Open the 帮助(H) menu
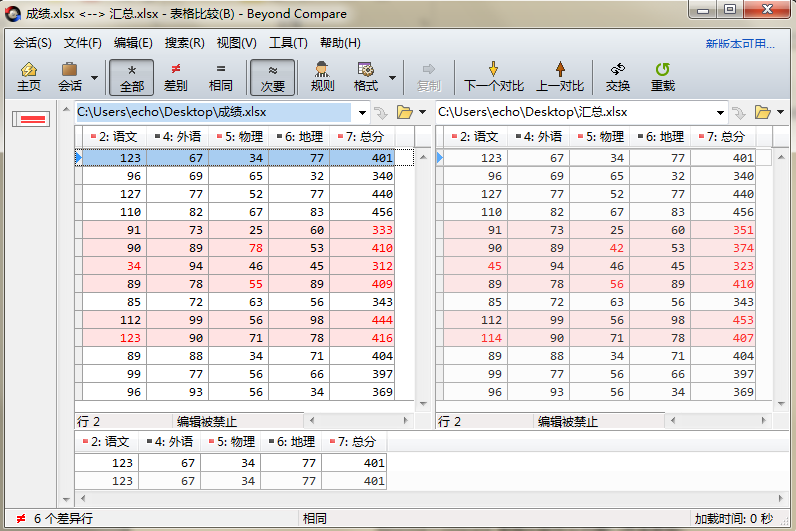796x531 pixels. [340, 43]
